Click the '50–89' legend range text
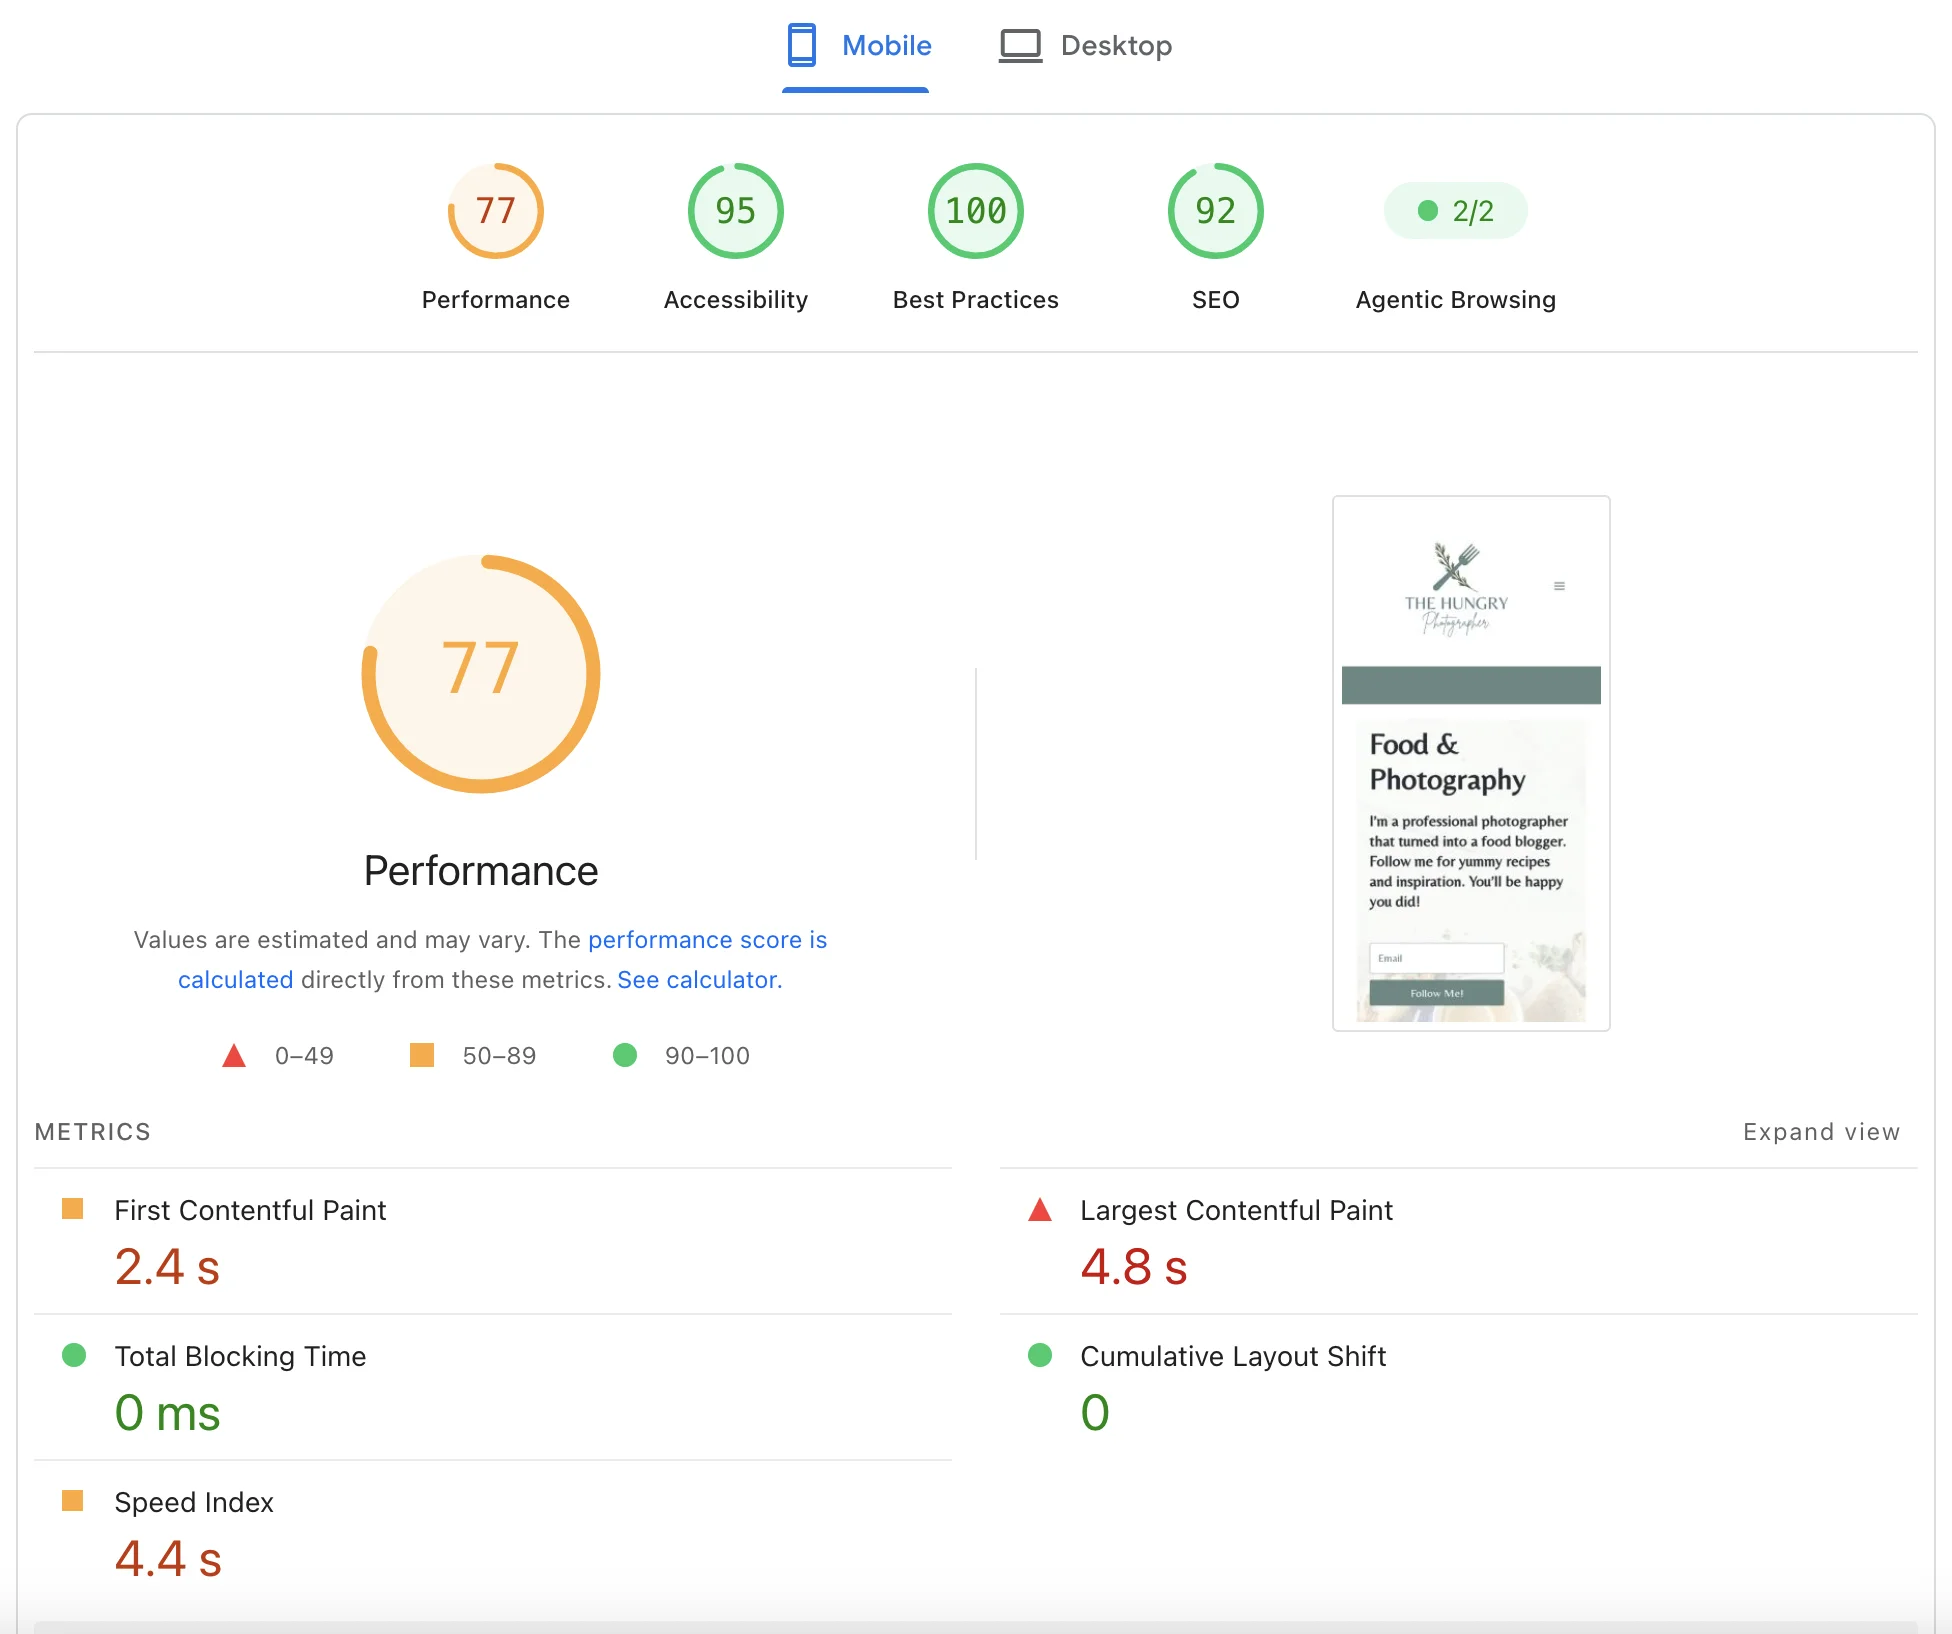1952x1634 pixels. [x=499, y=1056]
